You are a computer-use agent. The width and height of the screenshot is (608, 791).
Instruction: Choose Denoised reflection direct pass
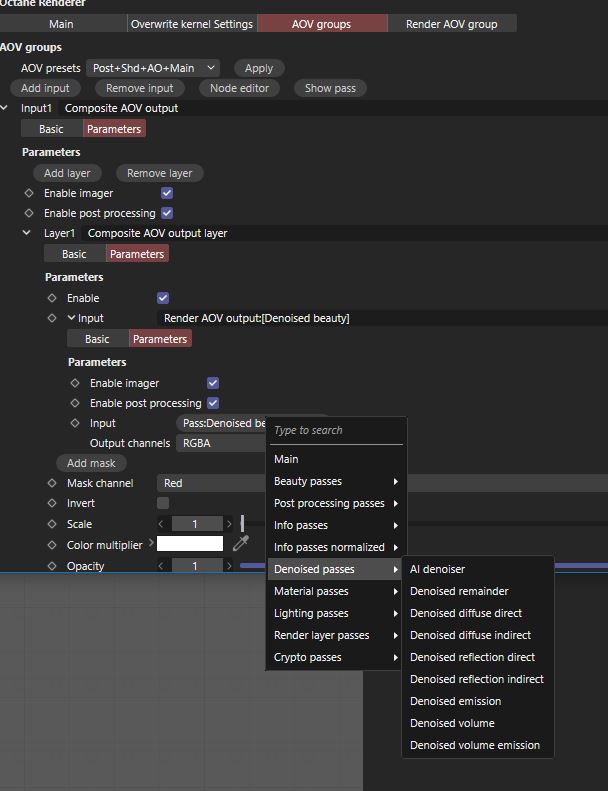coord(477,657)
